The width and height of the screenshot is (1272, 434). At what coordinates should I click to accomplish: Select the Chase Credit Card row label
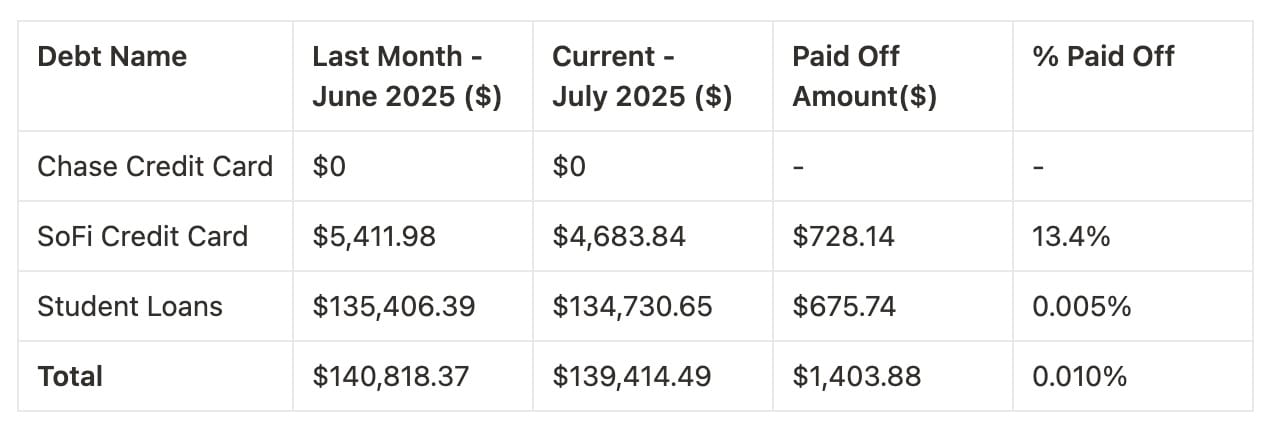pyautogui.click(x=155, y=166)
